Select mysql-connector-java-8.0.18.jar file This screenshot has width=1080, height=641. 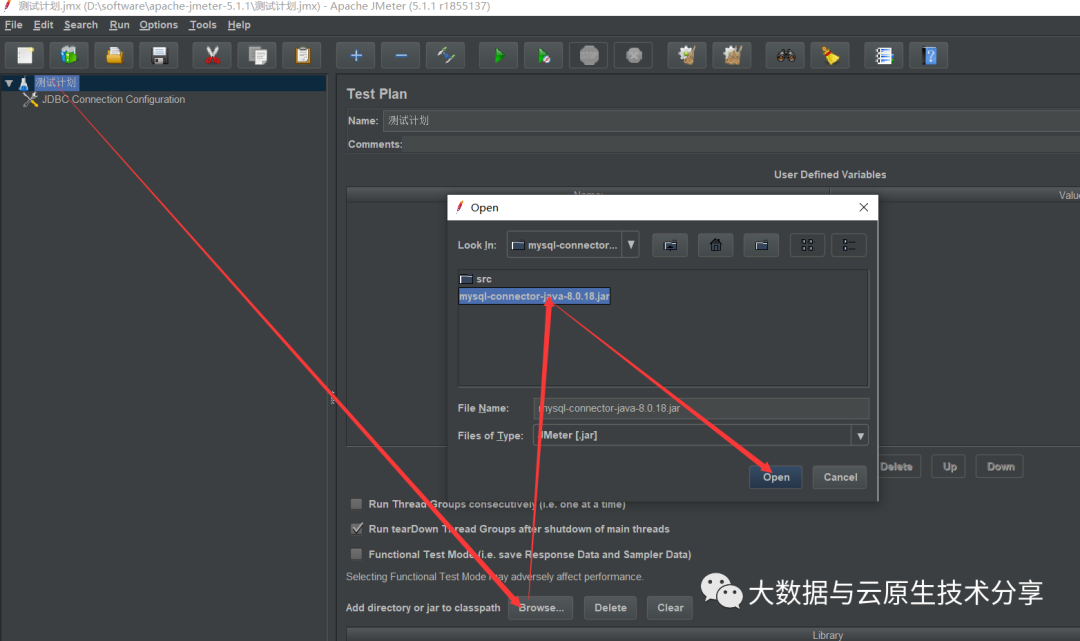pyautogui.click(x=534, y=296)
